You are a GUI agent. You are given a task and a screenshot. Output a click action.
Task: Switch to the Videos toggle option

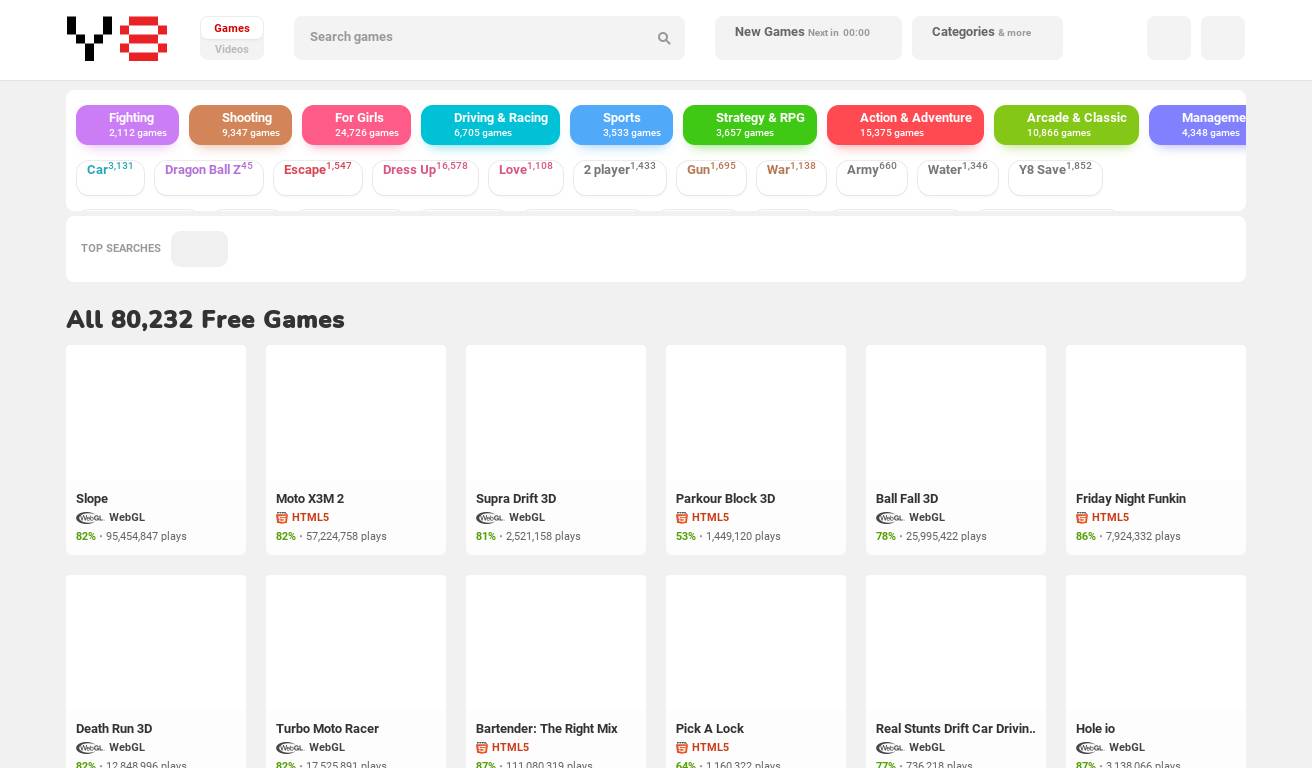click(x=232, y=49)
